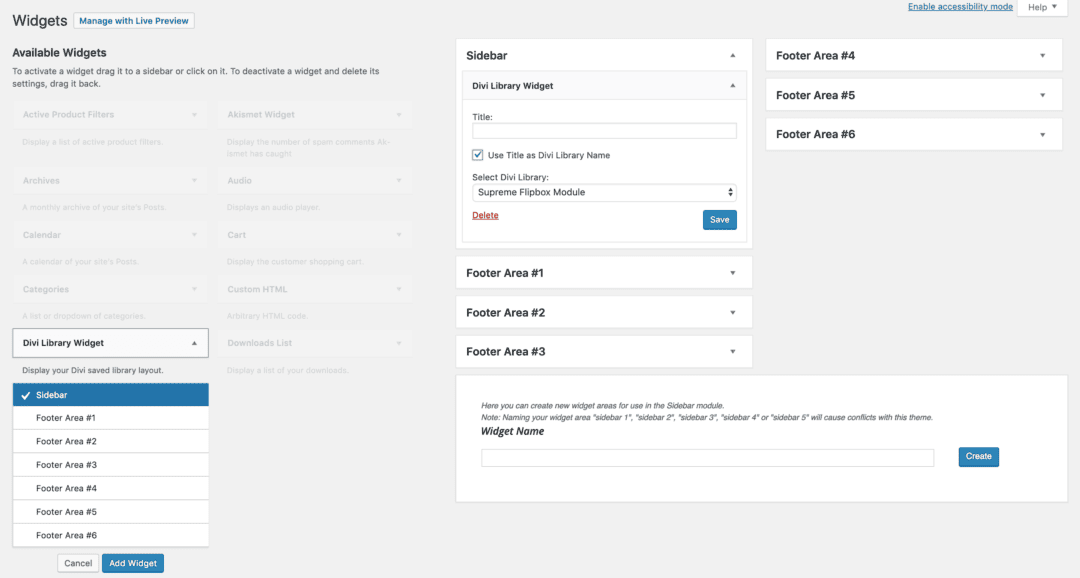Collapse Divi Library Widget in Sidebar
The height and width of the screenshot is (578, 1080).
[x=733, y=86]
